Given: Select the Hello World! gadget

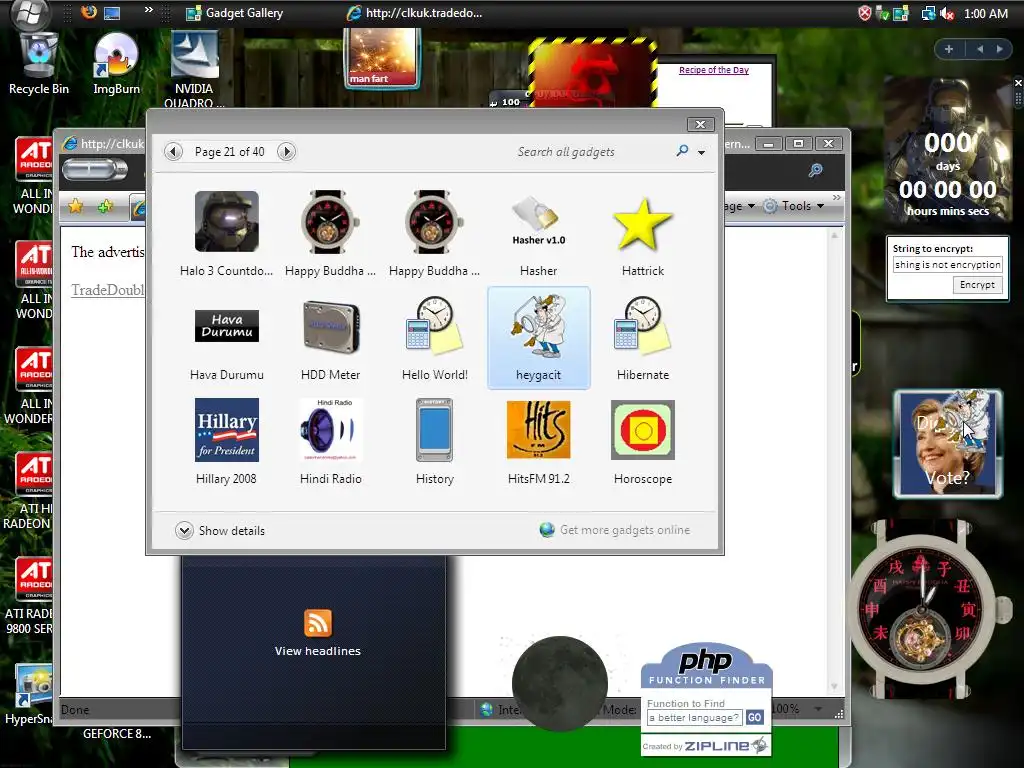Looking at the screenshot, I should pyautogui.click(x=434, y=338).
